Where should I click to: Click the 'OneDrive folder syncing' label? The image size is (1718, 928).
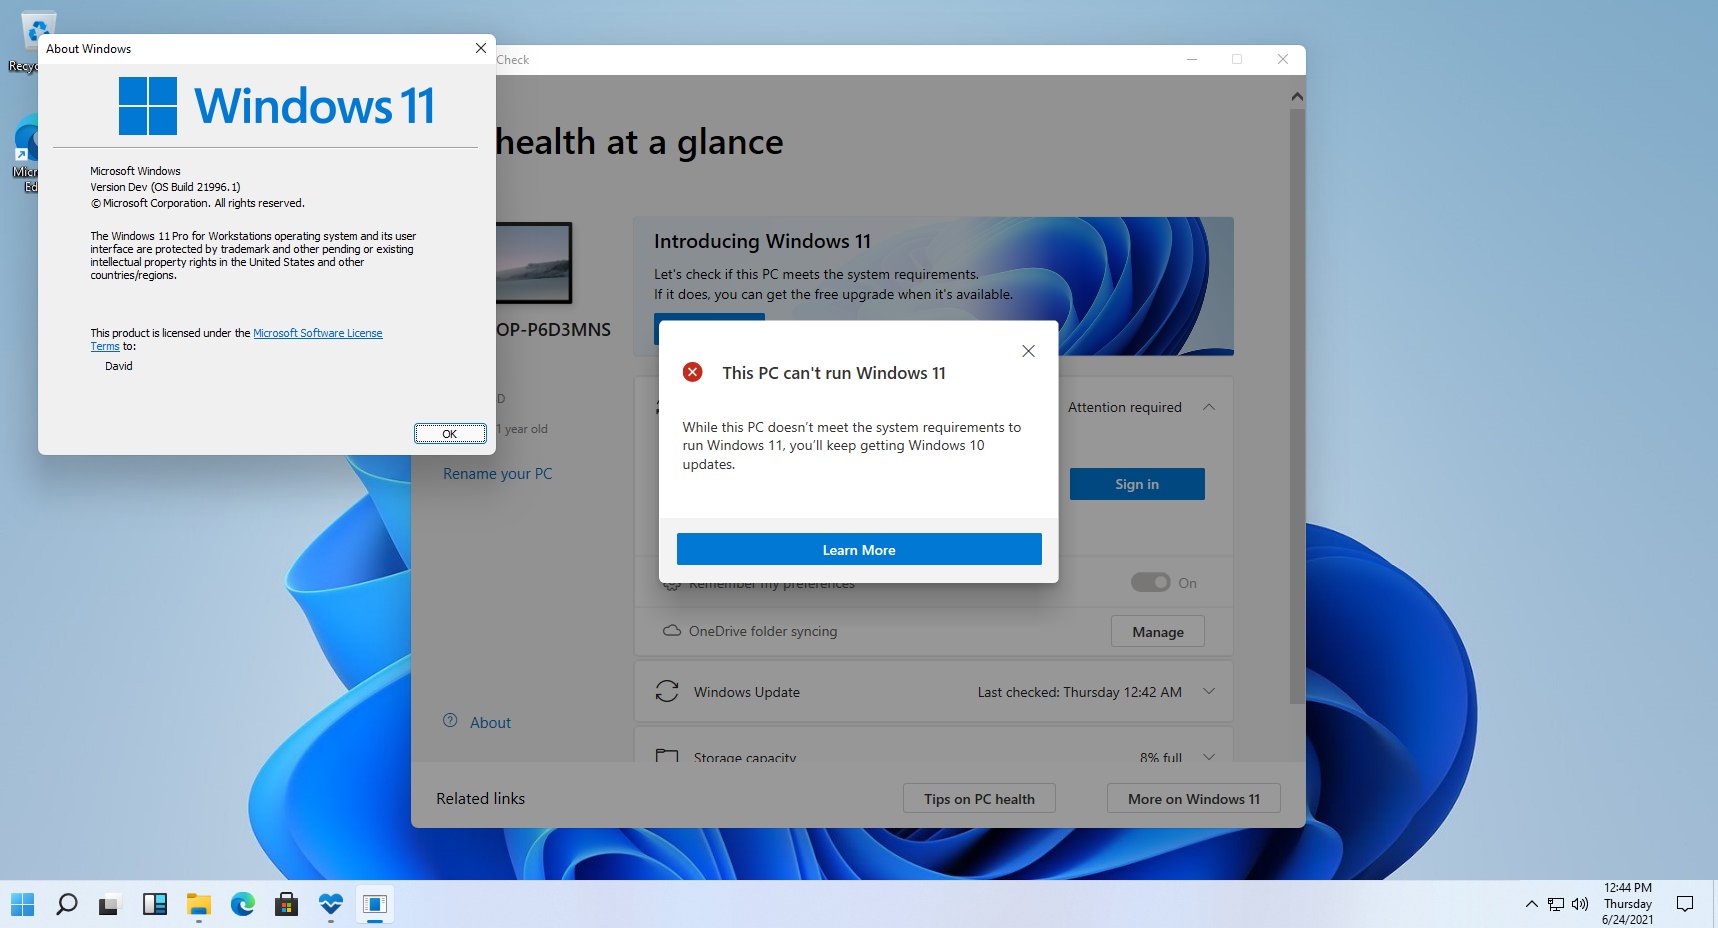tap(763, 631)
